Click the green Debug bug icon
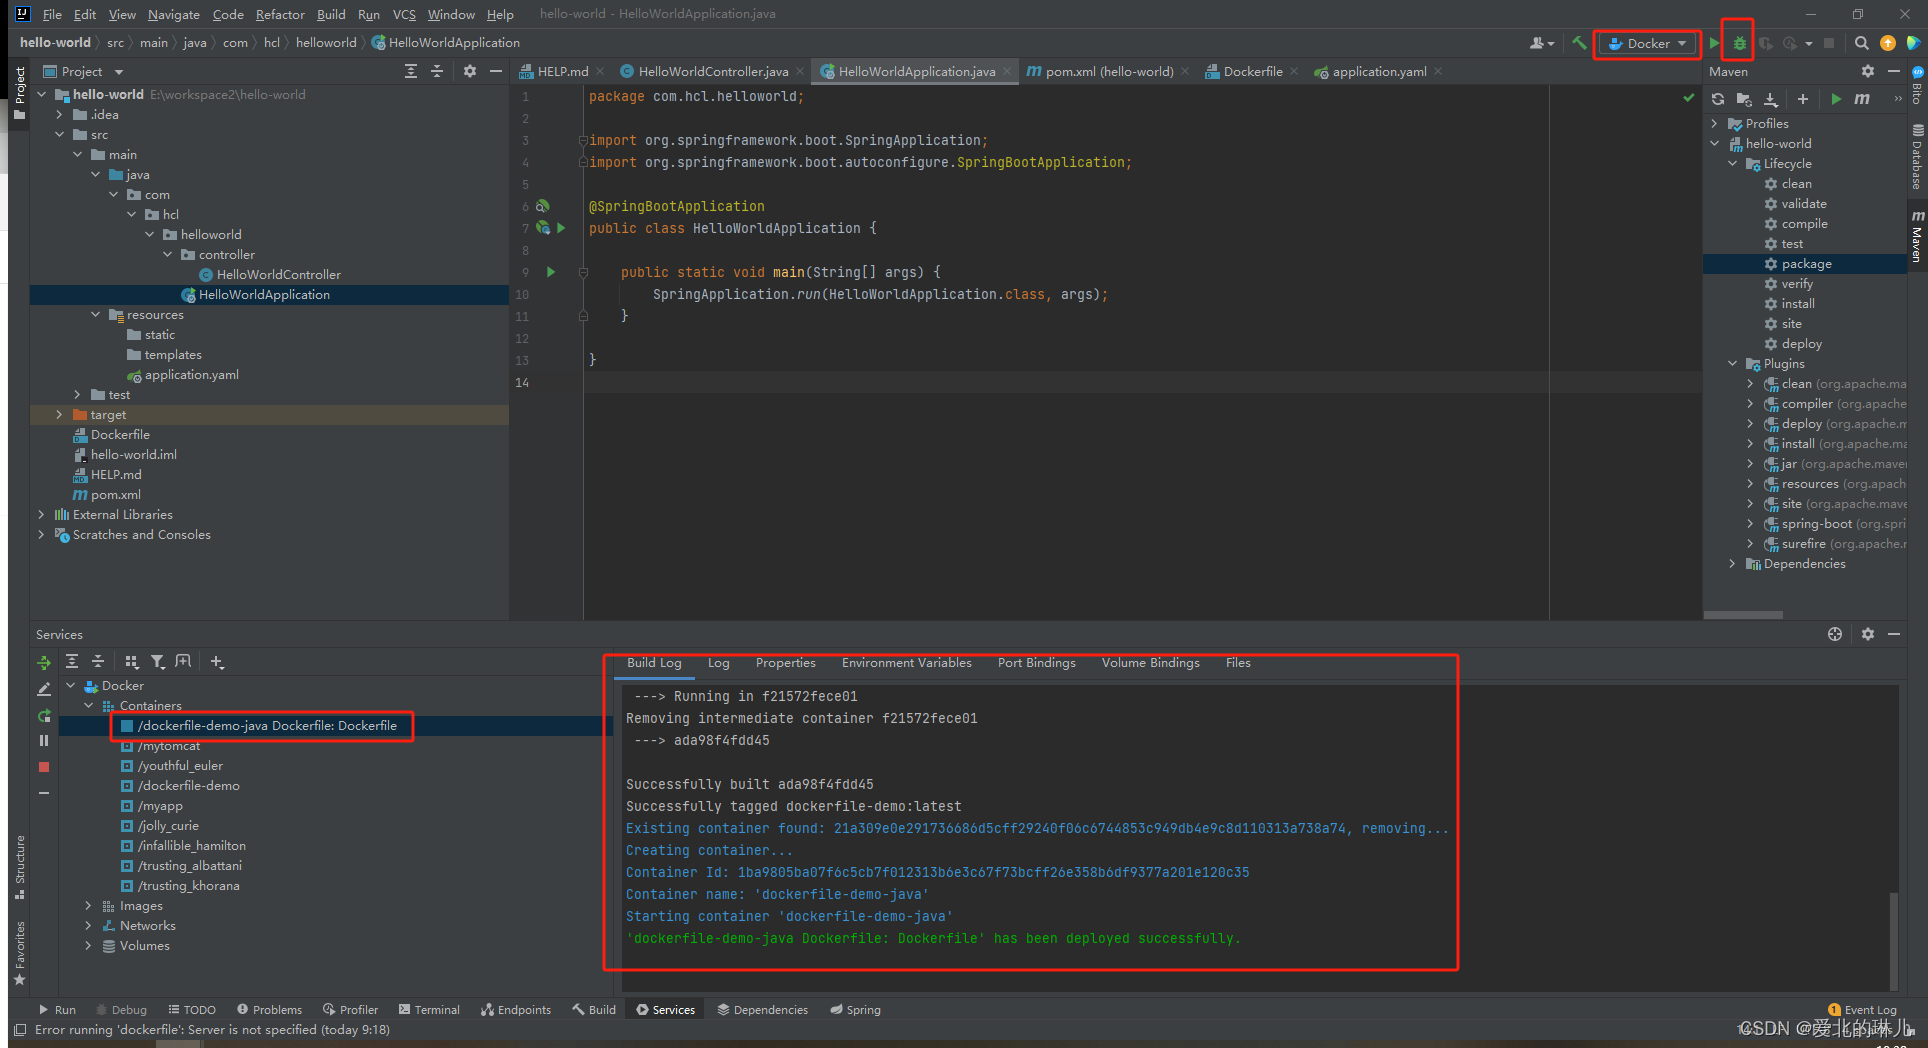Viewport: 1928px width, 1048px height. point(1740,43)
